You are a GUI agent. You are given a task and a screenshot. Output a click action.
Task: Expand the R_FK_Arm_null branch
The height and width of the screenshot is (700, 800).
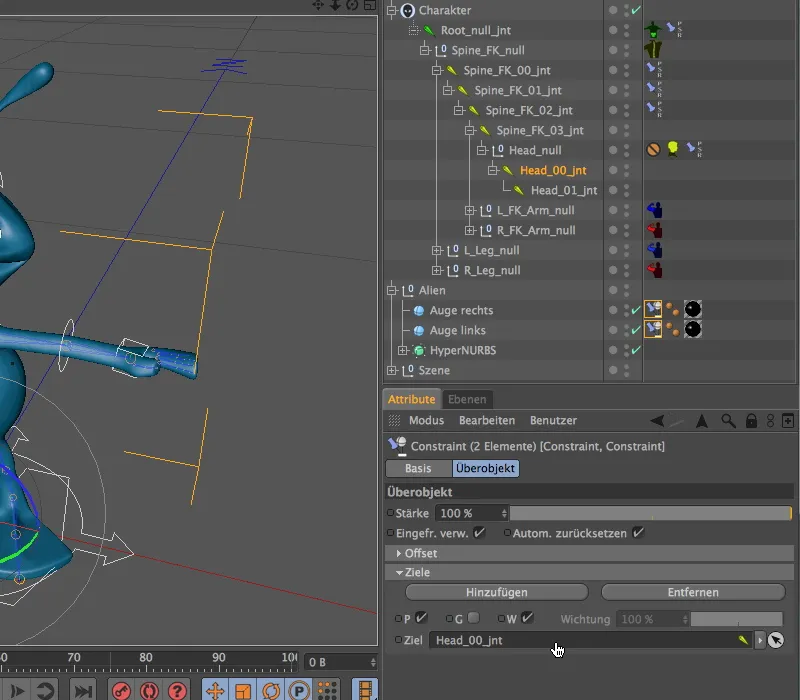[469, 230]
